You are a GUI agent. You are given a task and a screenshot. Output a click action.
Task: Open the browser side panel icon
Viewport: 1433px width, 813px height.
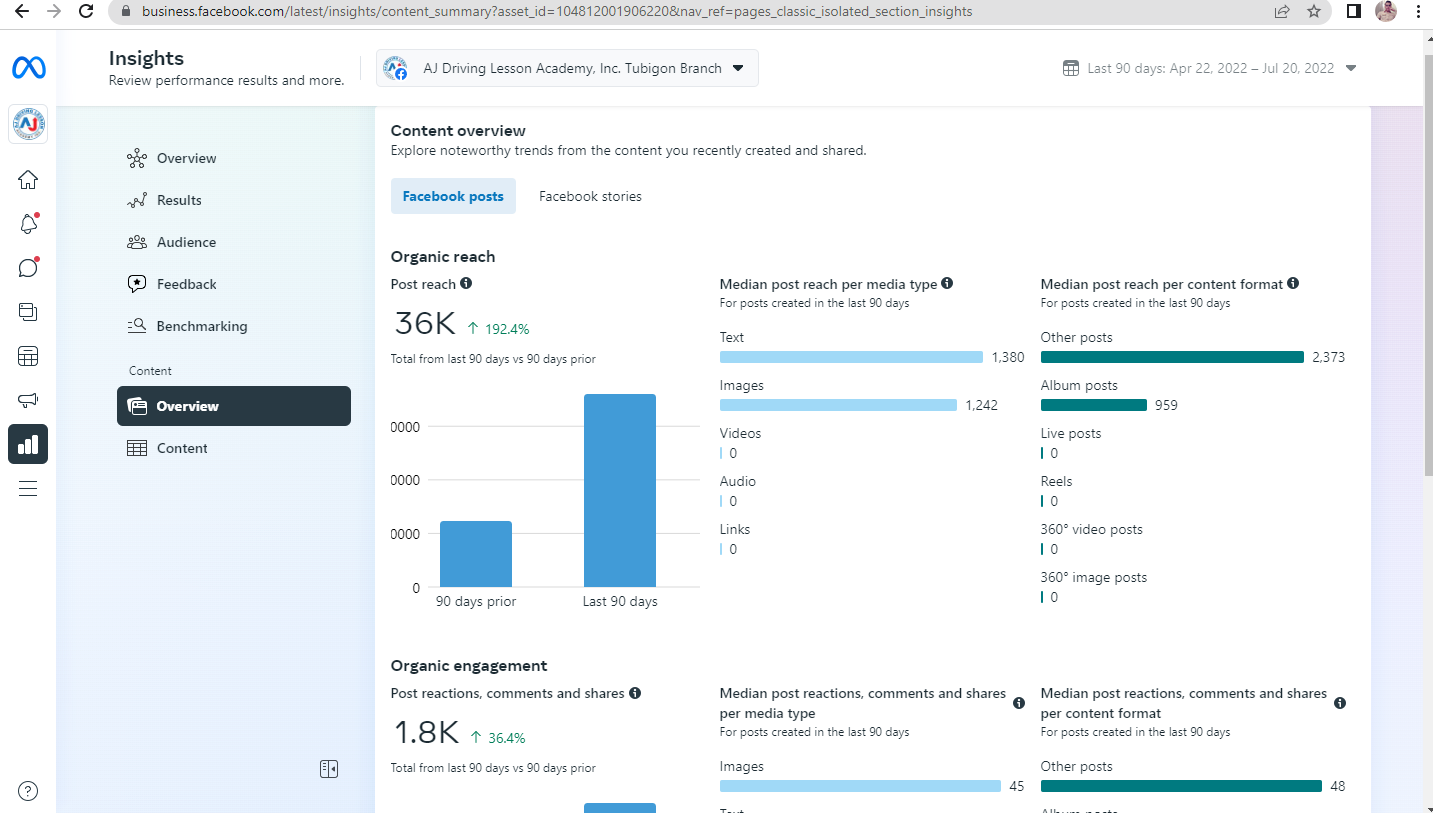click(x=1353, y=12)
